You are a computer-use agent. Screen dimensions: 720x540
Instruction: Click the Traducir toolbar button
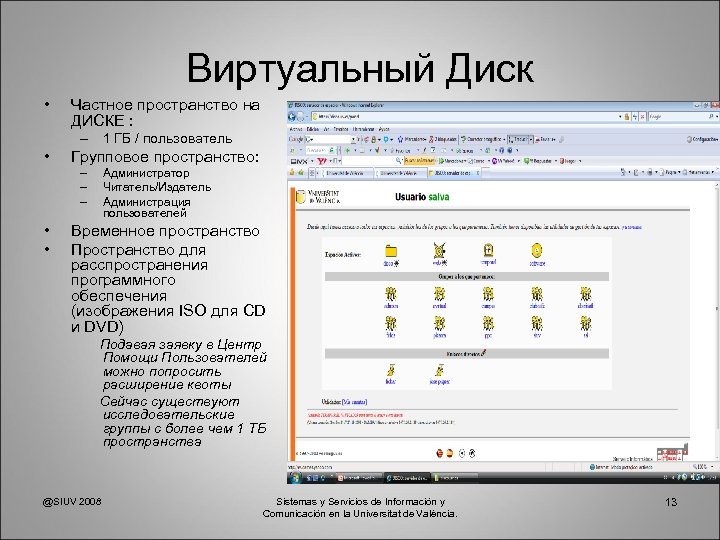[520, 139]
